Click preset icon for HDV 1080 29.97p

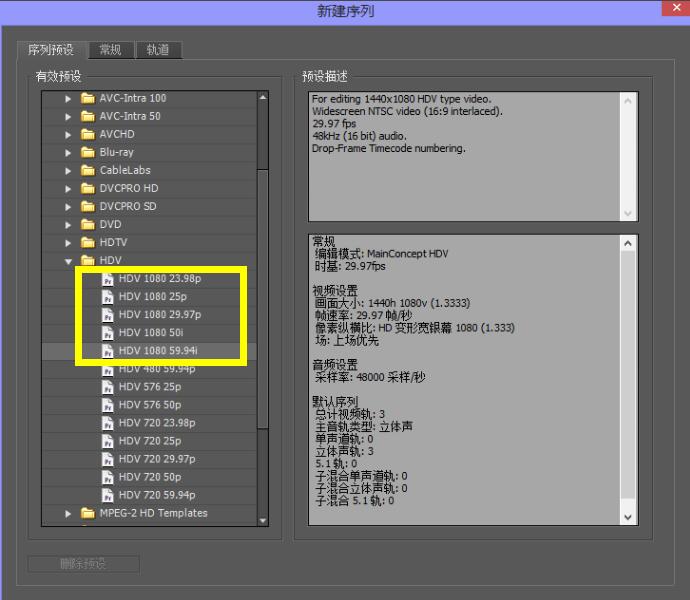tap(107, 316)
